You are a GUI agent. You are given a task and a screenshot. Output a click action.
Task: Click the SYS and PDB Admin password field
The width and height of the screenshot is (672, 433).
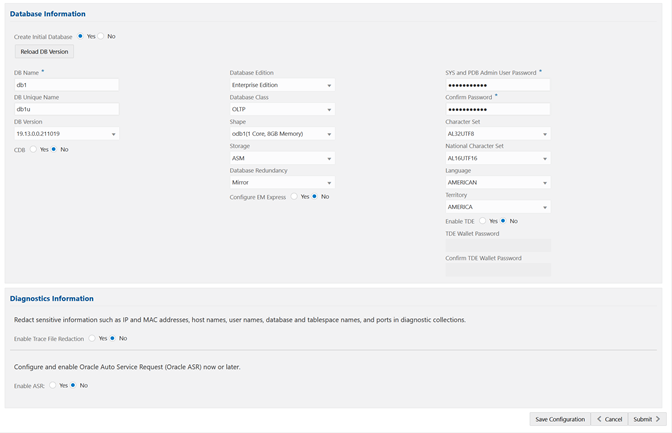498,85
